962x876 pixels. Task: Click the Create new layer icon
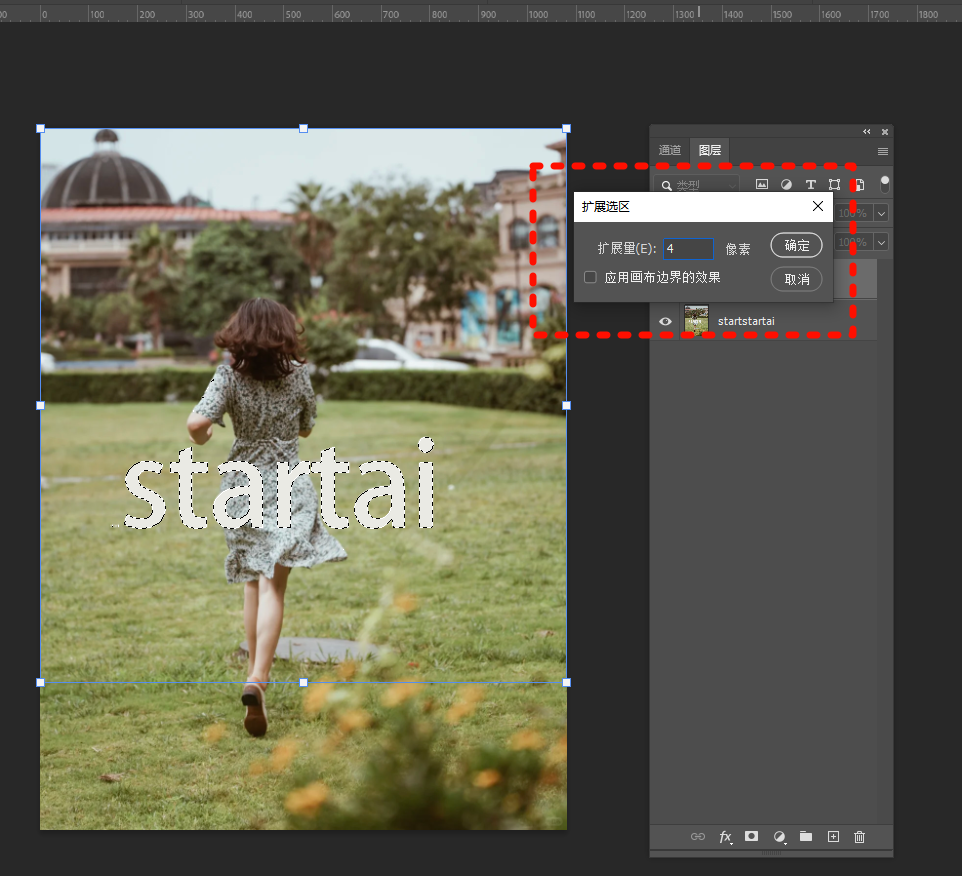click(833, 837)
